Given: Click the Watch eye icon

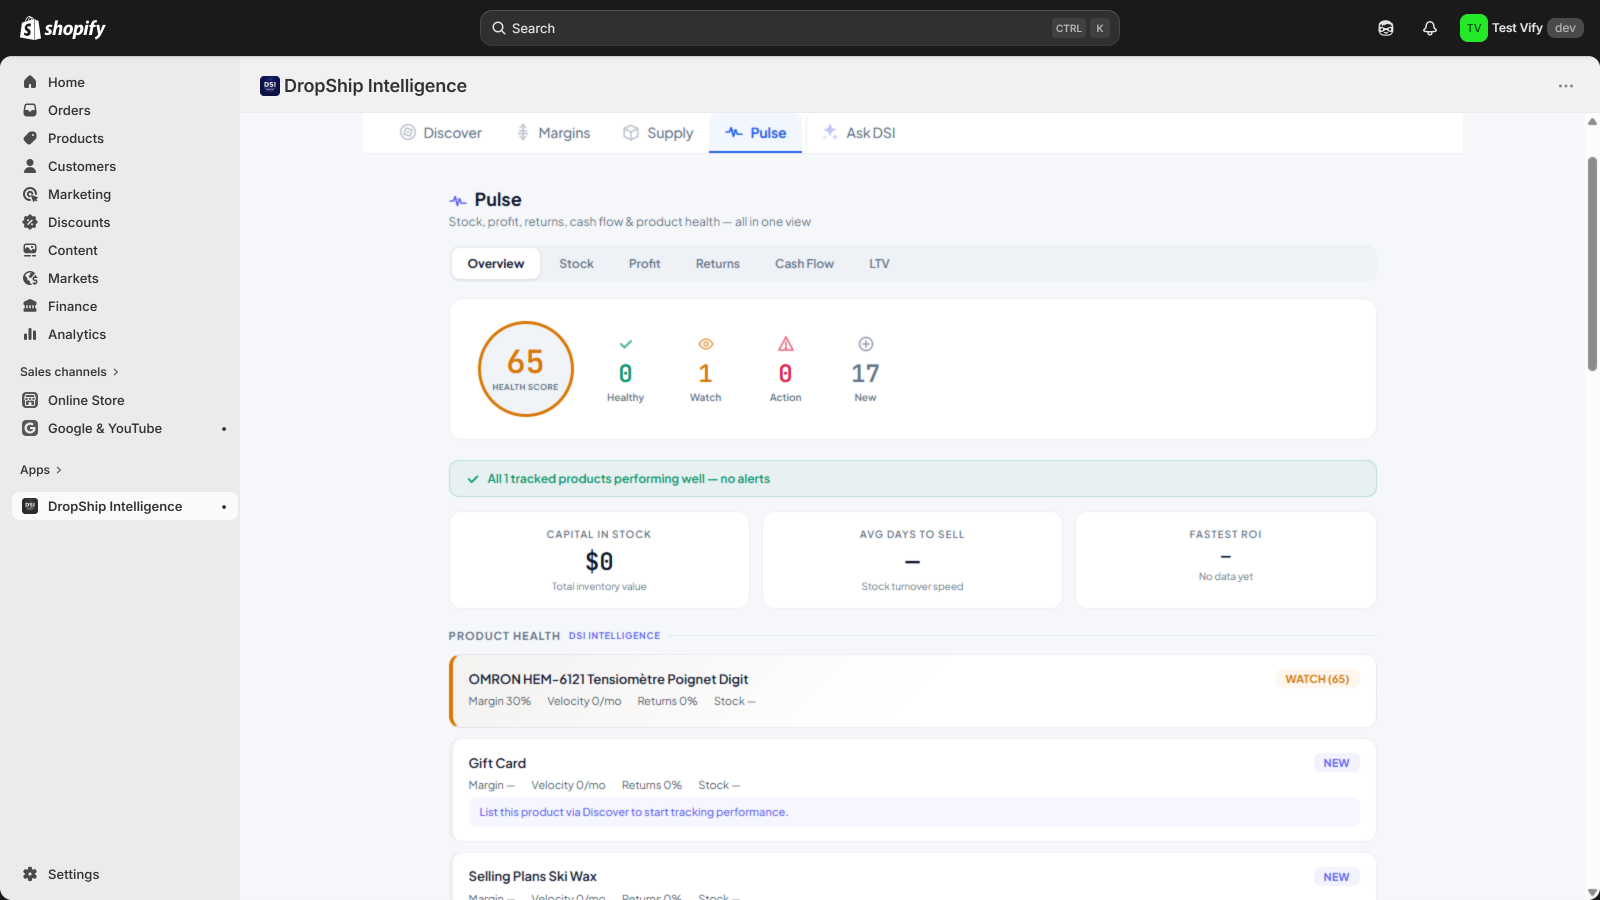Looking at the screenshot, I should tap(706, 344).
